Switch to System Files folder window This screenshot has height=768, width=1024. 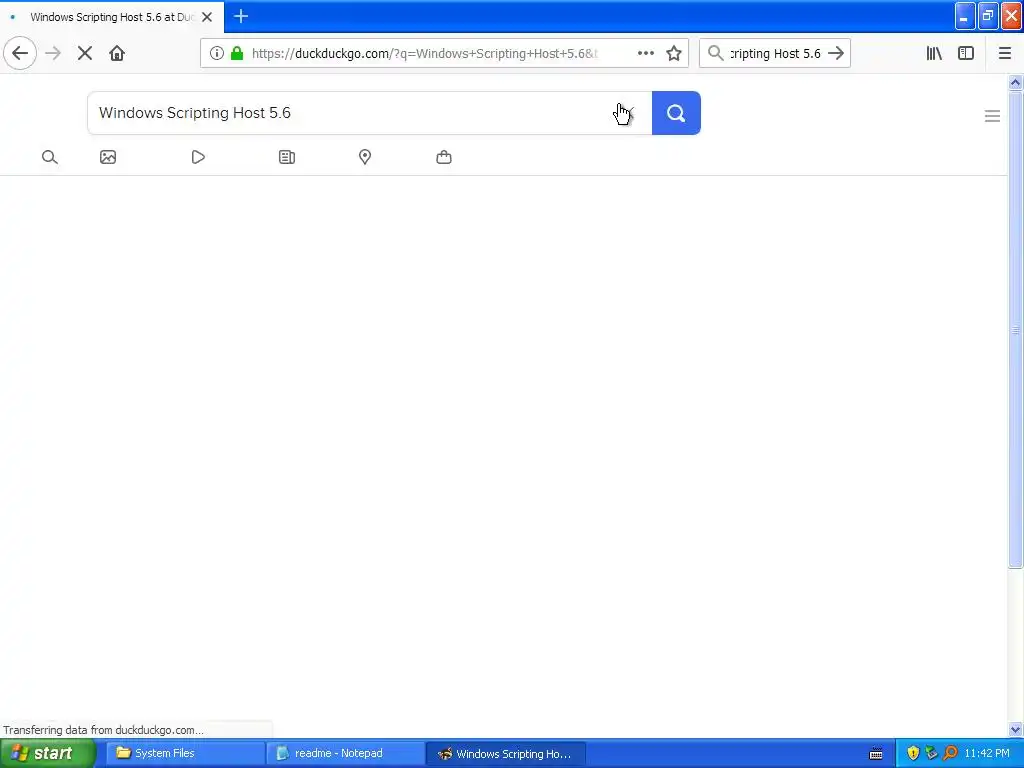point(185,753)
